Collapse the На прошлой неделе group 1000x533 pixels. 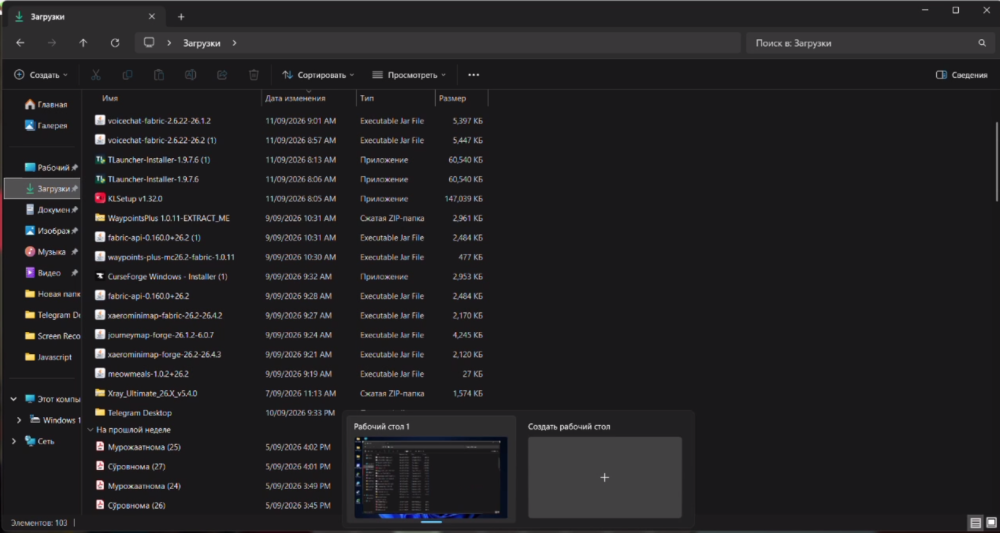click(x=90, y=430)
